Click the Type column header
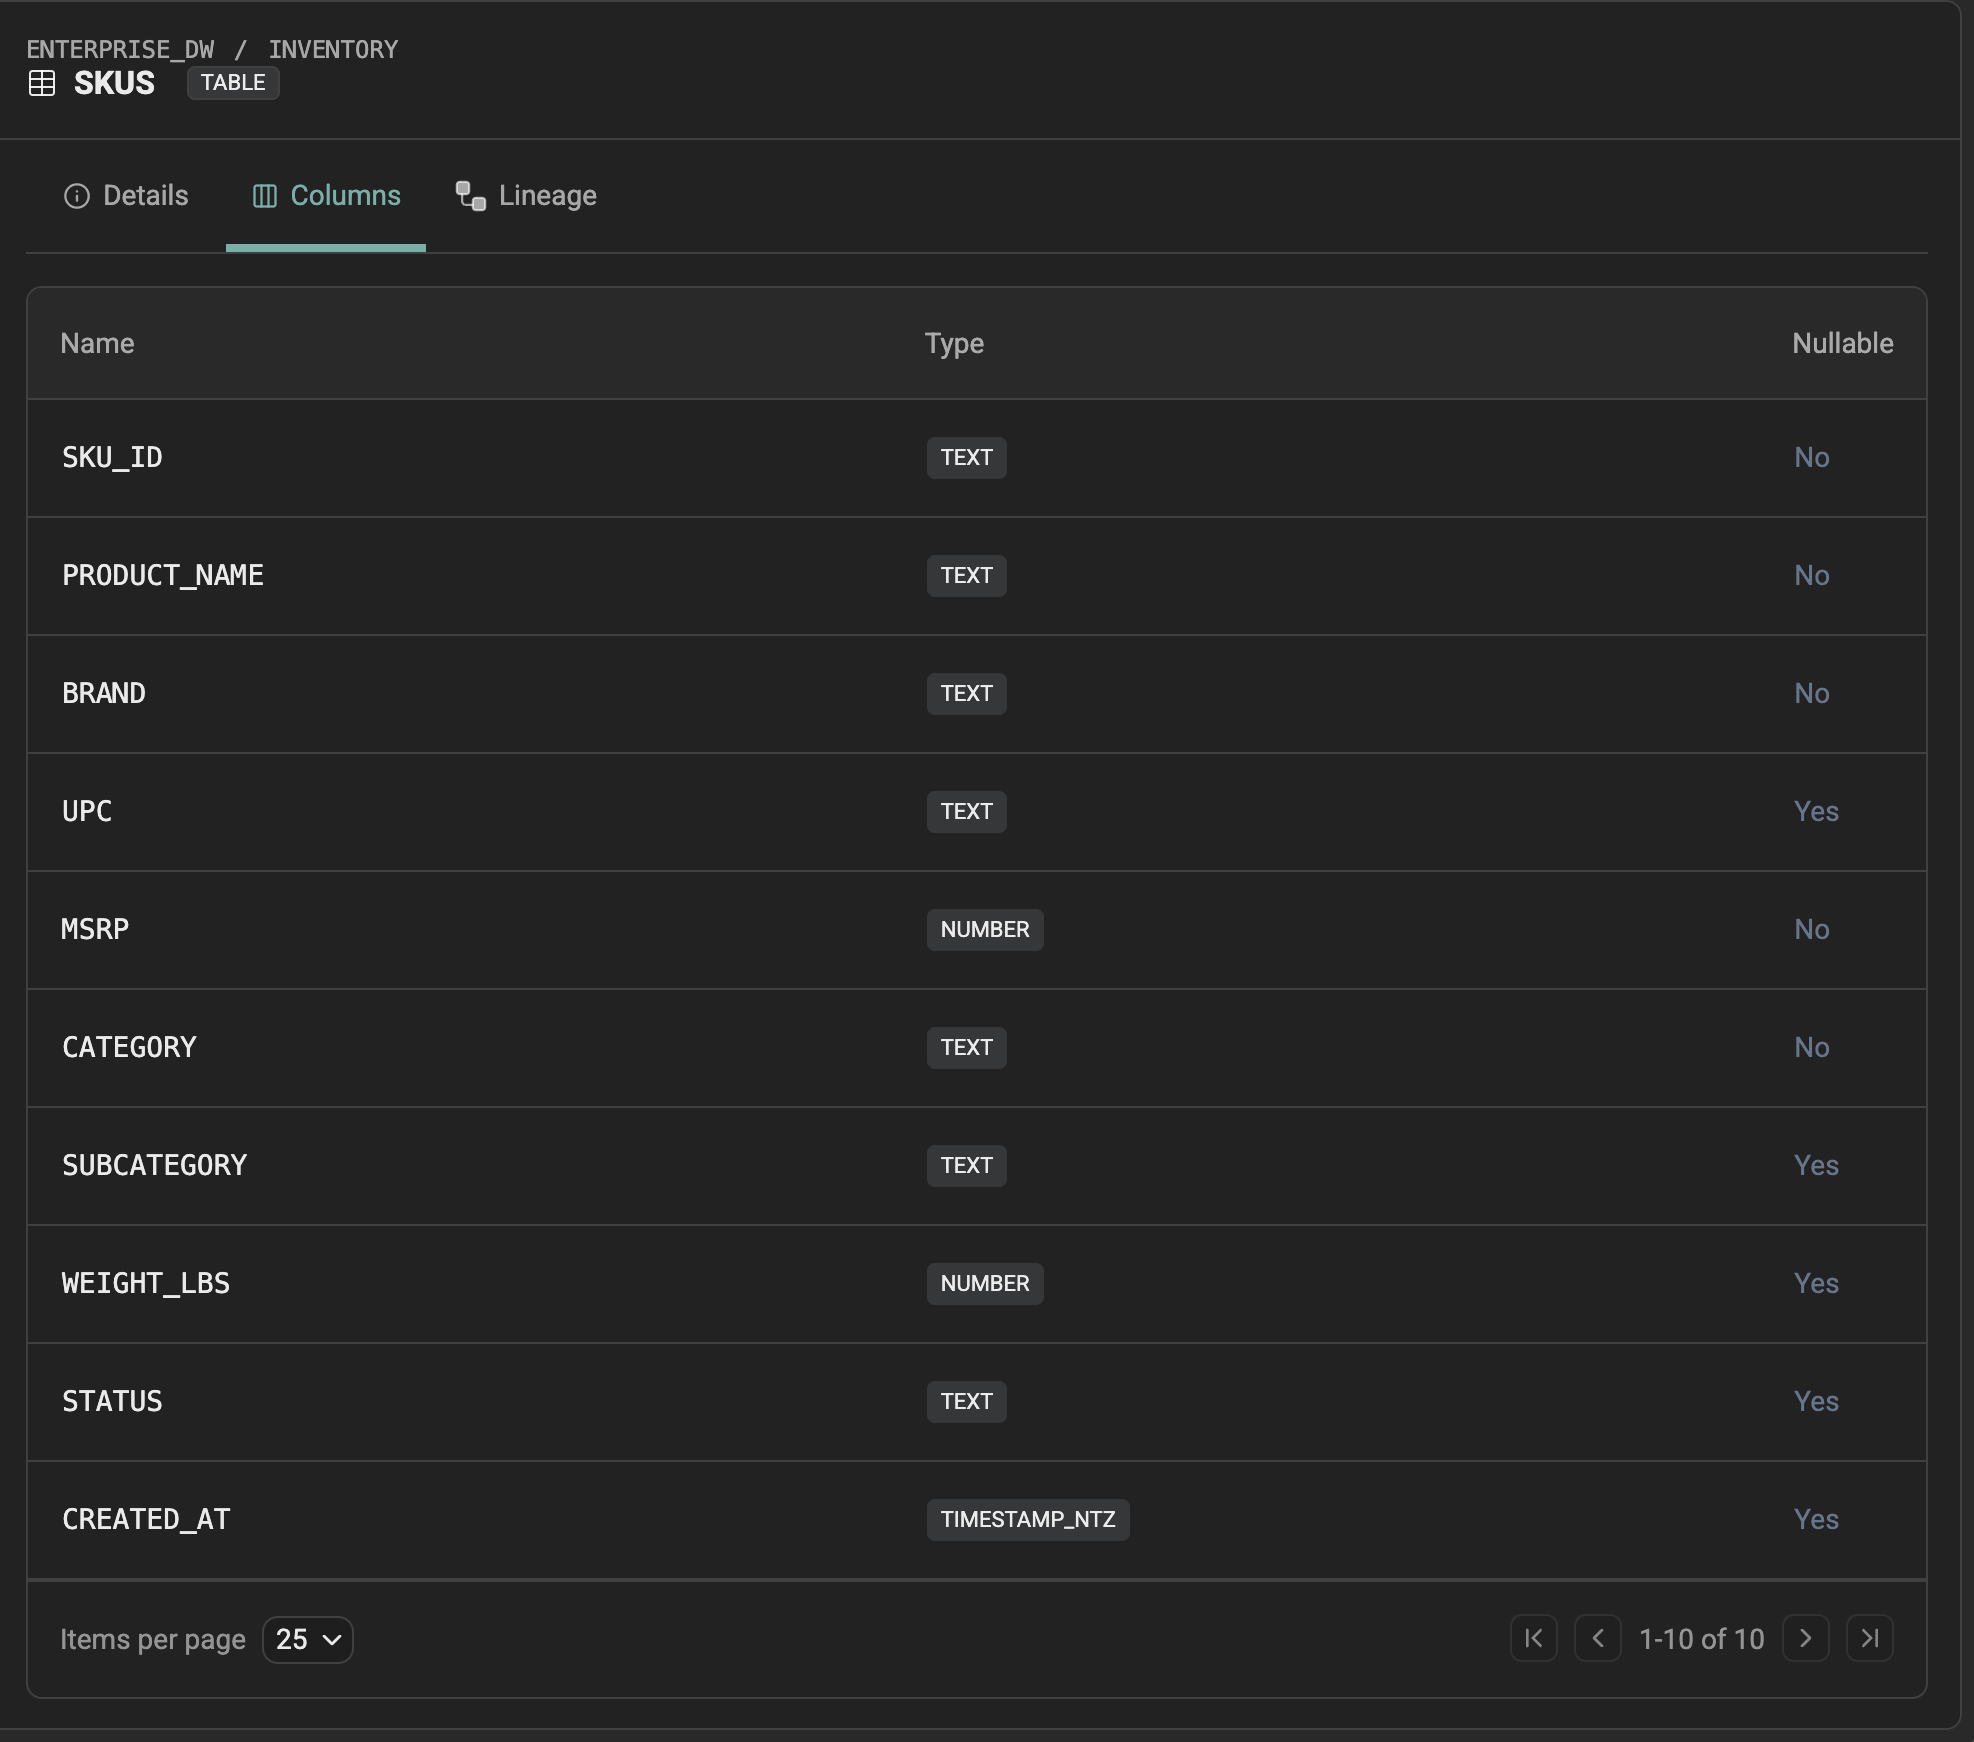The height and width of the screenshot is (1742, 1974). coord(954,343)
